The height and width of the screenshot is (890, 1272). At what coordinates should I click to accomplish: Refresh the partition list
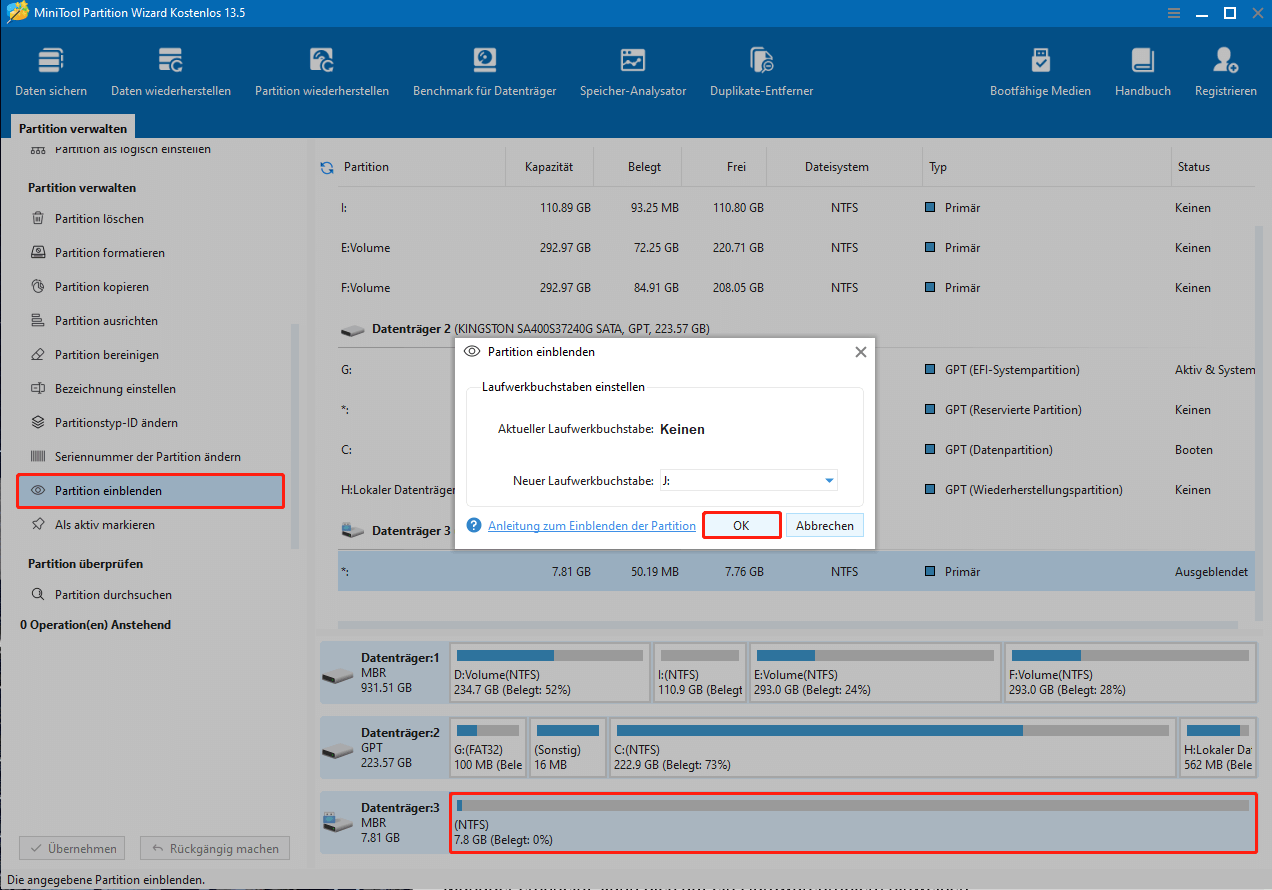point(326,167)
